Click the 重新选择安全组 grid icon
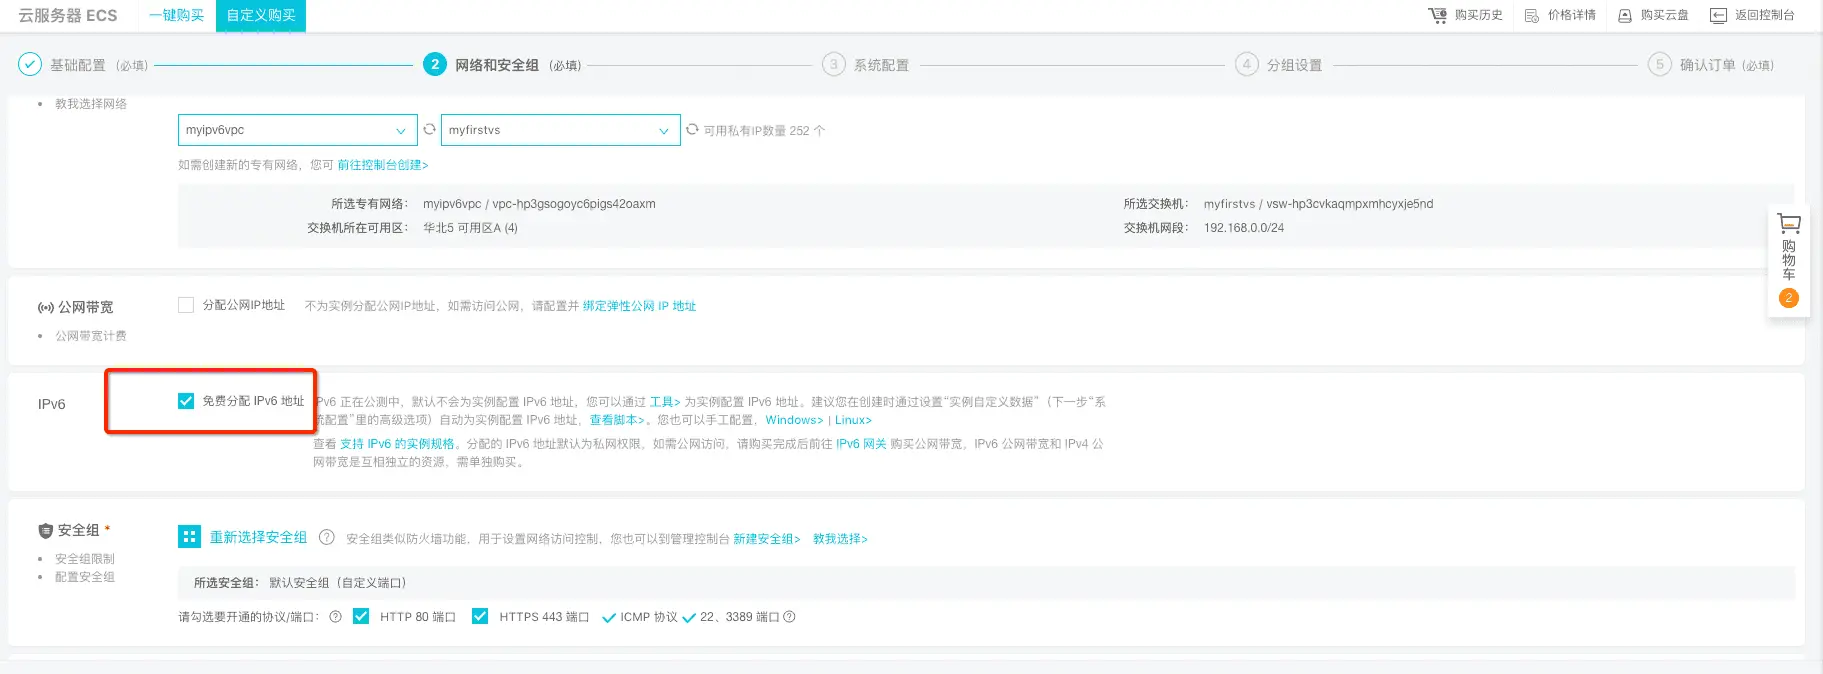The width and height of the screenshot is (1823, 674). (x=189, y=537)
